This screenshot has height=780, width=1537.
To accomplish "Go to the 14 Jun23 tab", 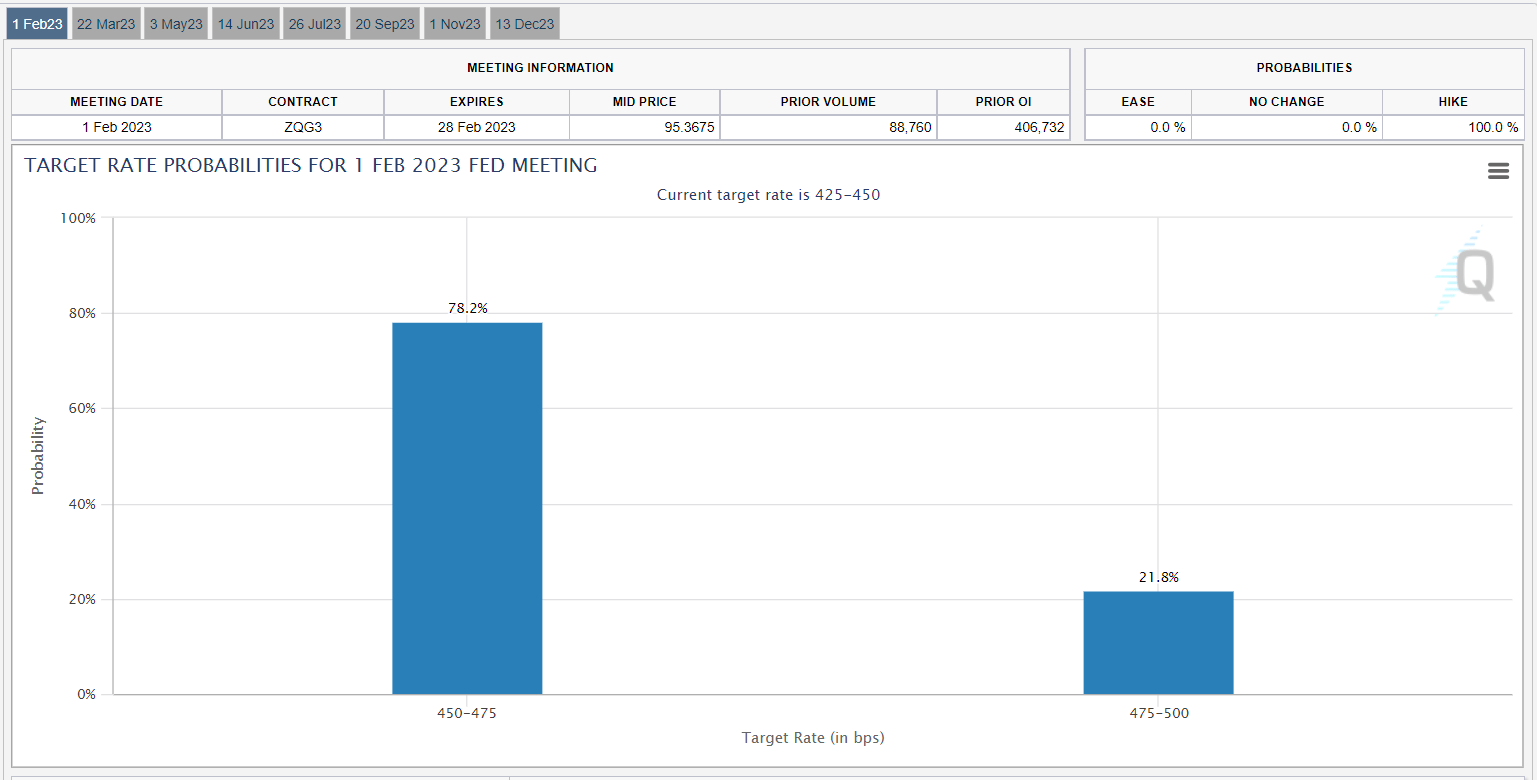I will (x=246, y=24).
